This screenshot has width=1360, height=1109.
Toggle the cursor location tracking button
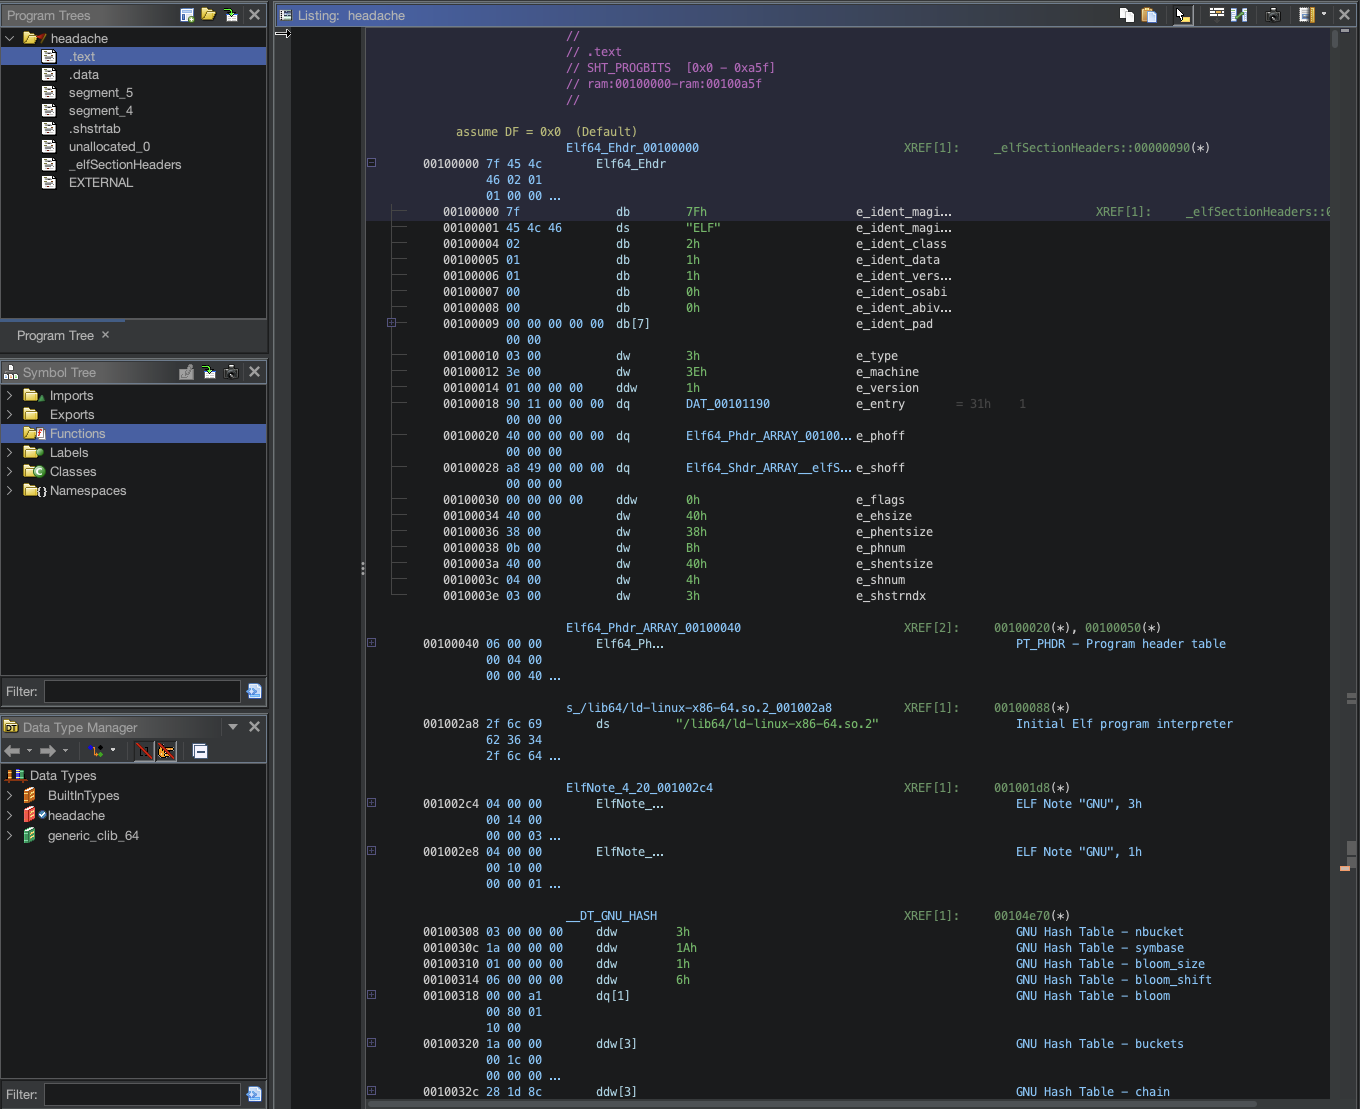(x=1183, y=15)
